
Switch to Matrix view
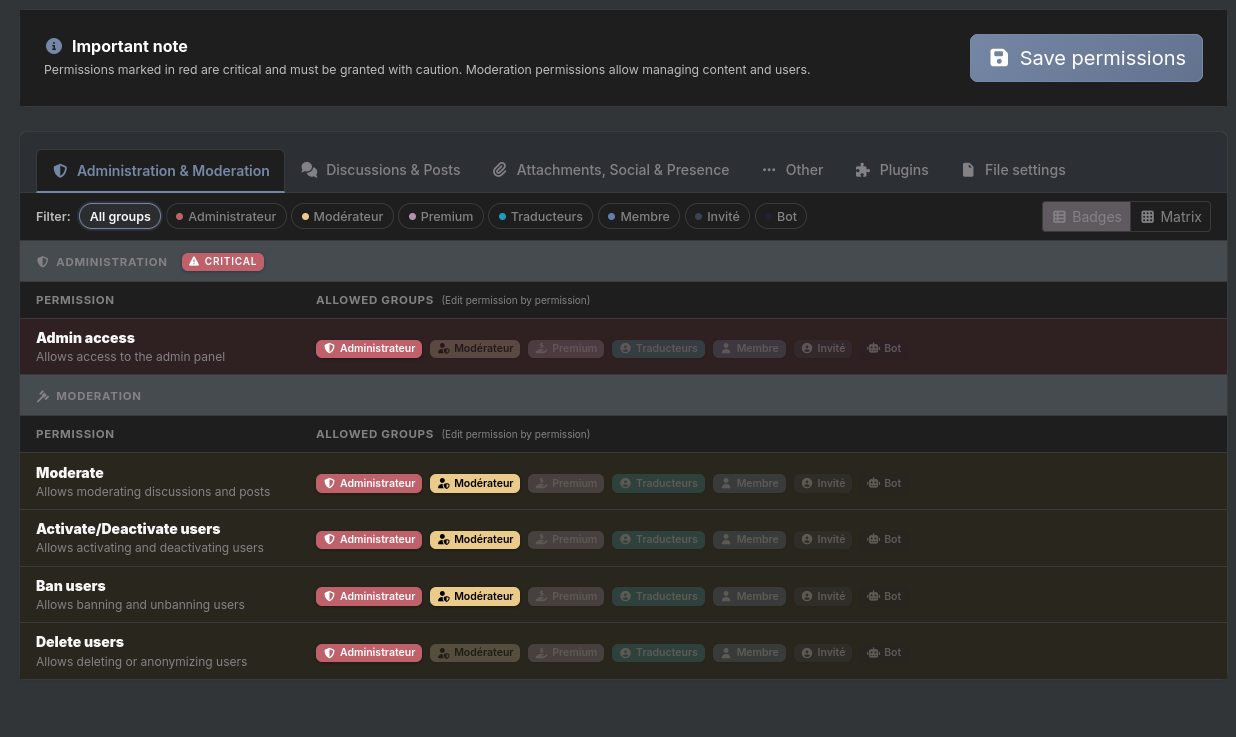pyautogui.click(x=1171, y=217)
